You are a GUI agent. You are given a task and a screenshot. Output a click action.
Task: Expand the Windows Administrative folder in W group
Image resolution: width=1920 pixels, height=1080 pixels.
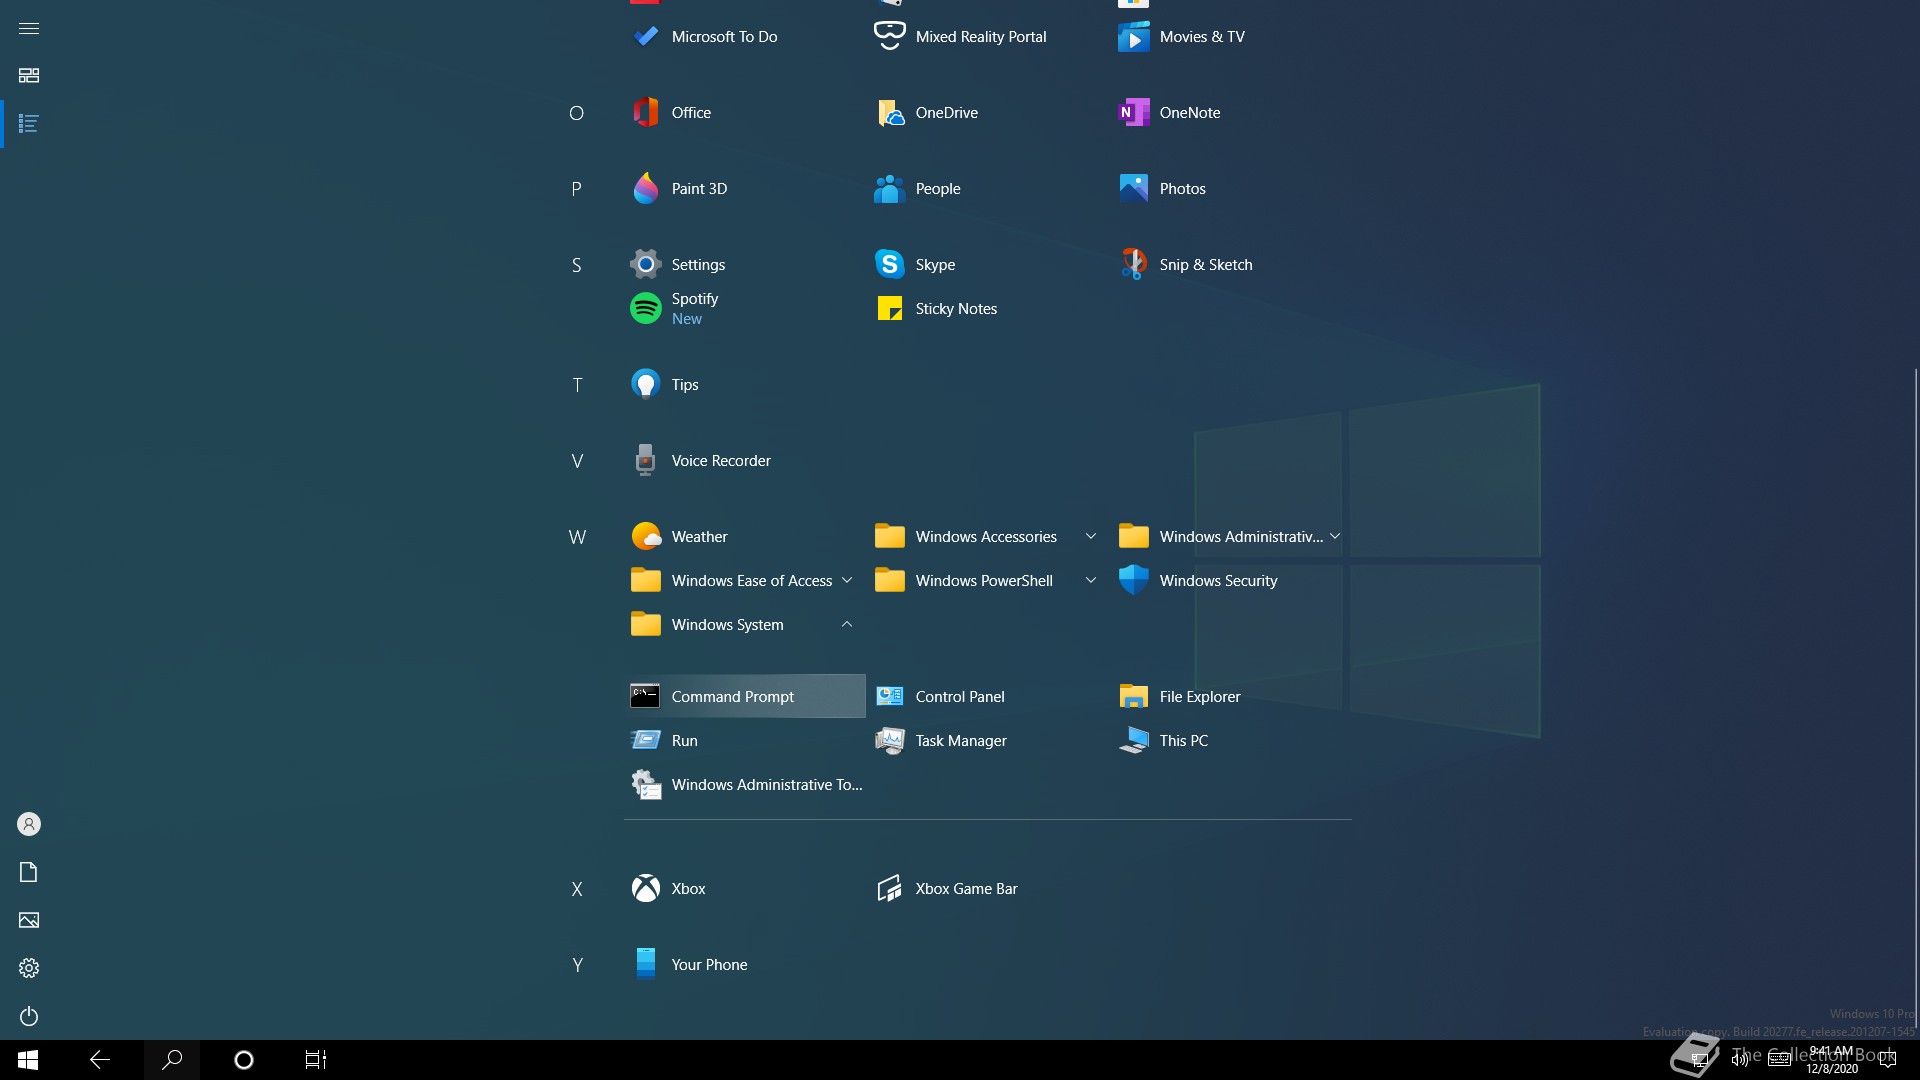pos(1232,537)
